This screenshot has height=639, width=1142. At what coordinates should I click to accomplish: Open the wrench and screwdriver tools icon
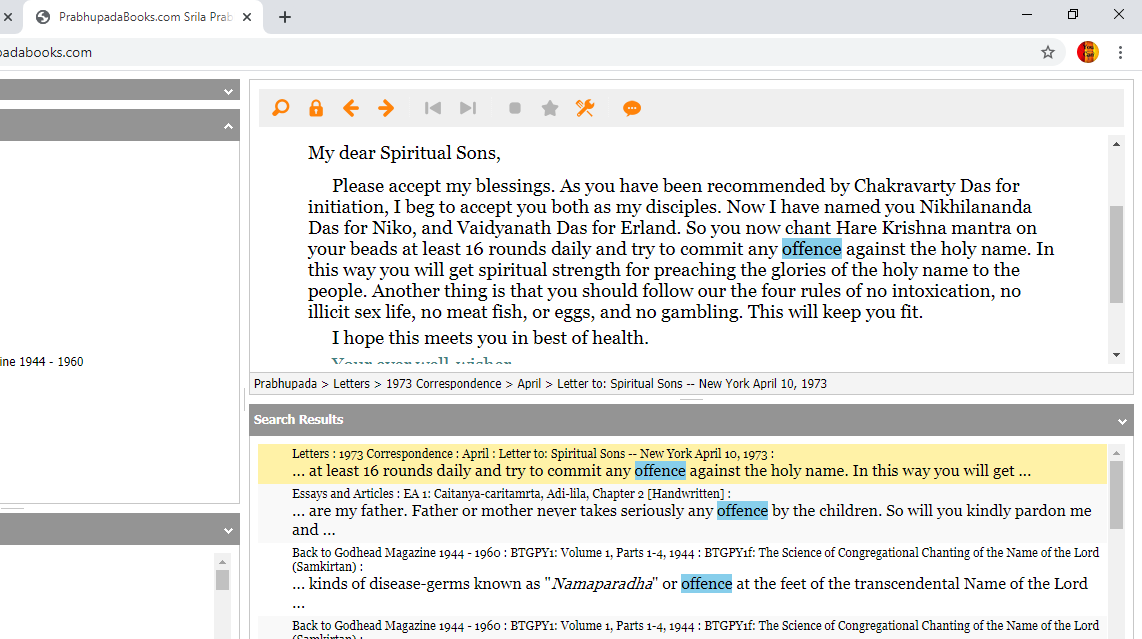585,109
